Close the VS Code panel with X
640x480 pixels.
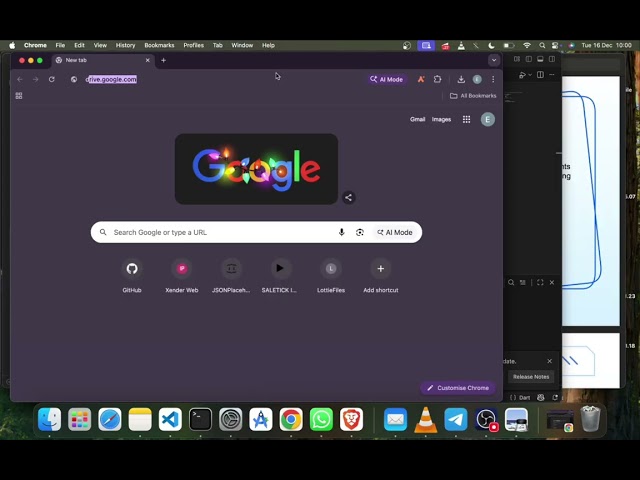tap(552, 282)
